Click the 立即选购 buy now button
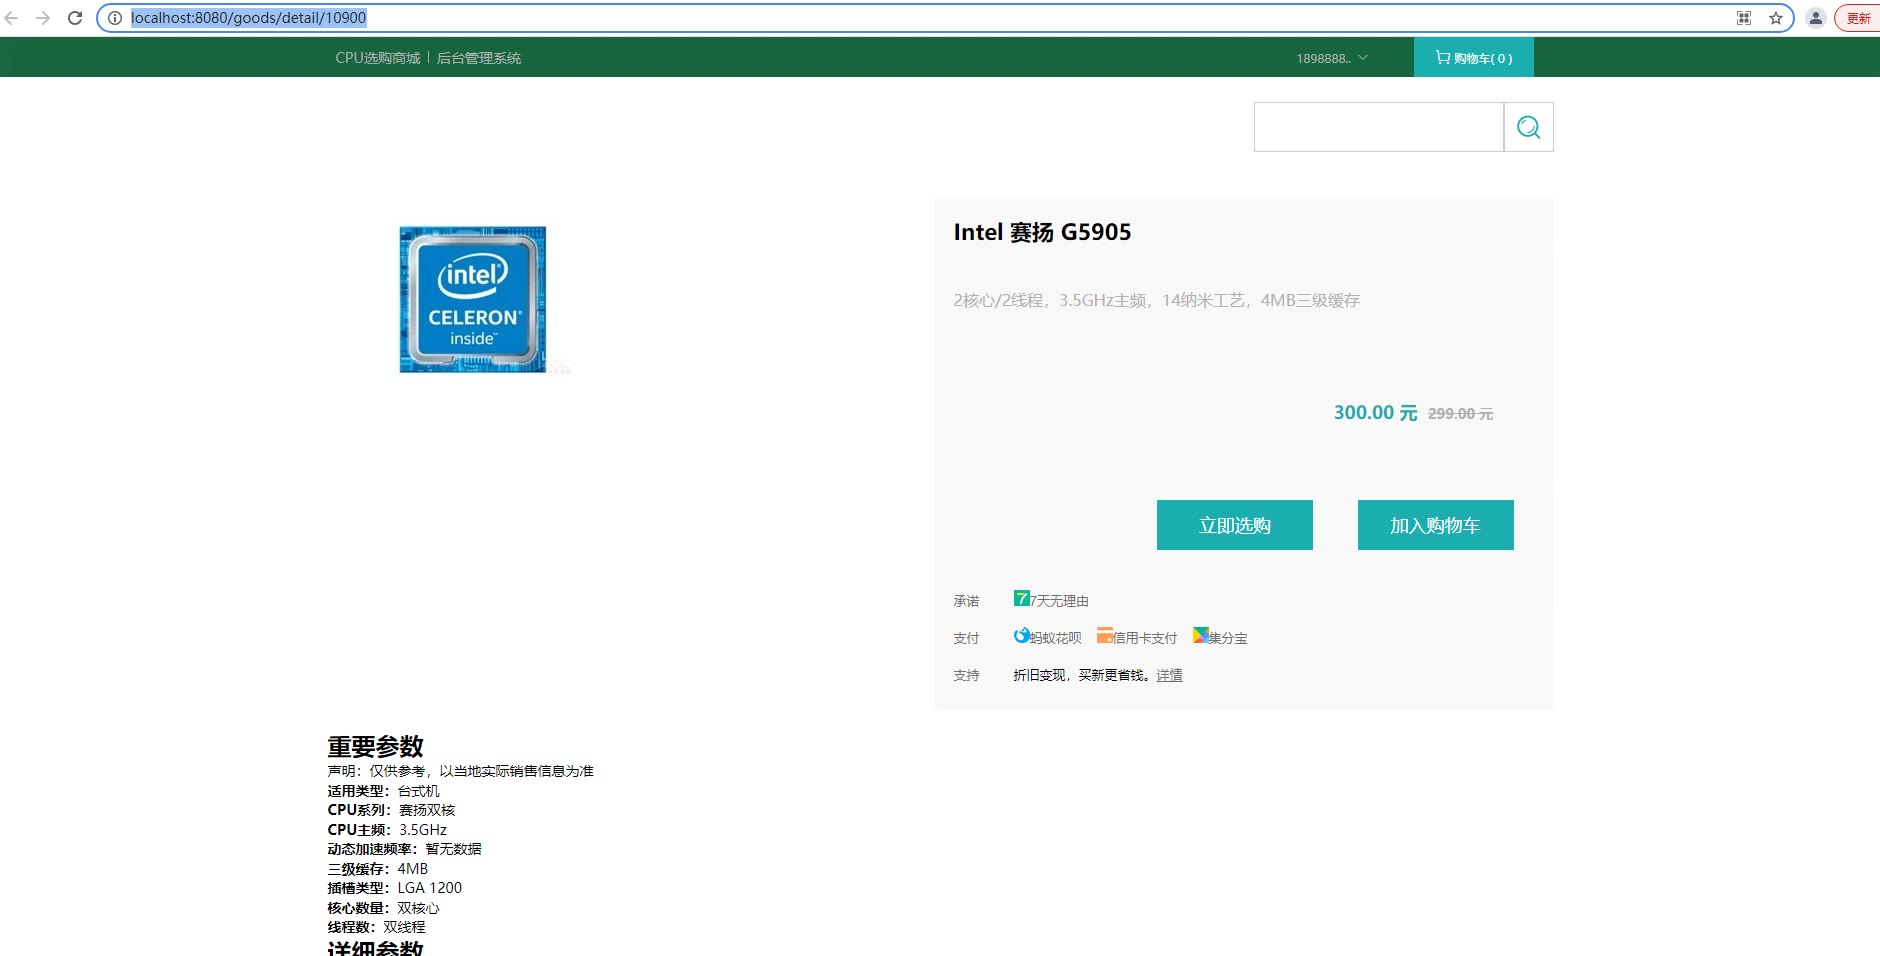The image size is (1880, 956). click(1235, 525)
